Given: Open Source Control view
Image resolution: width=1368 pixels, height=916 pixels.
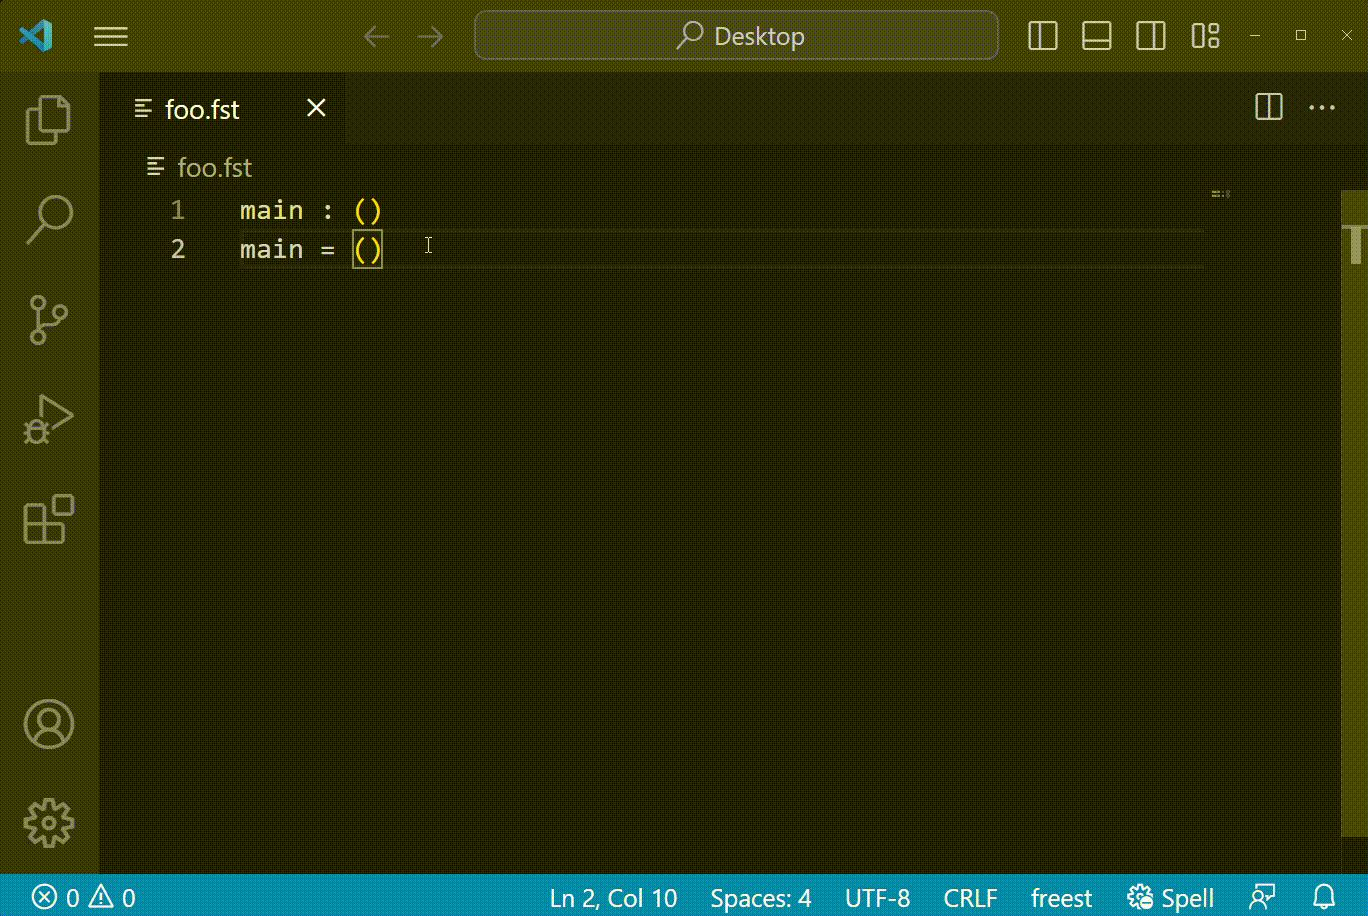Looking at the screenshot, I should pyautogui.click(x=47, y=319).
